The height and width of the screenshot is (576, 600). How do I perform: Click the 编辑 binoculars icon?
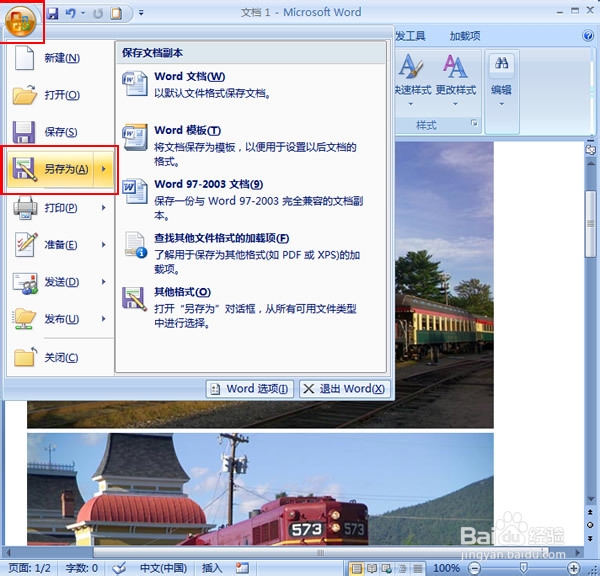[501, 64]
